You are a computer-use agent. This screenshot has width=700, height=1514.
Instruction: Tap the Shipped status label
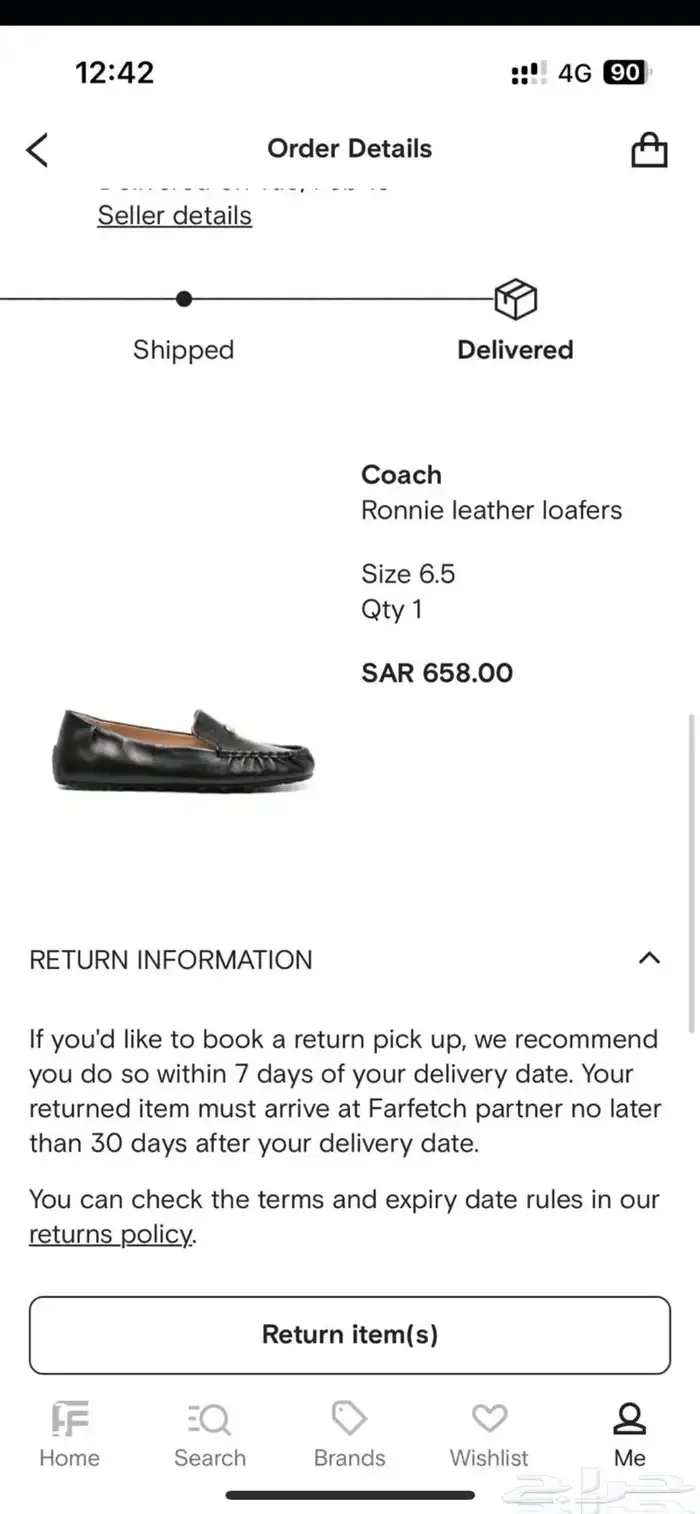click(183, 350)
